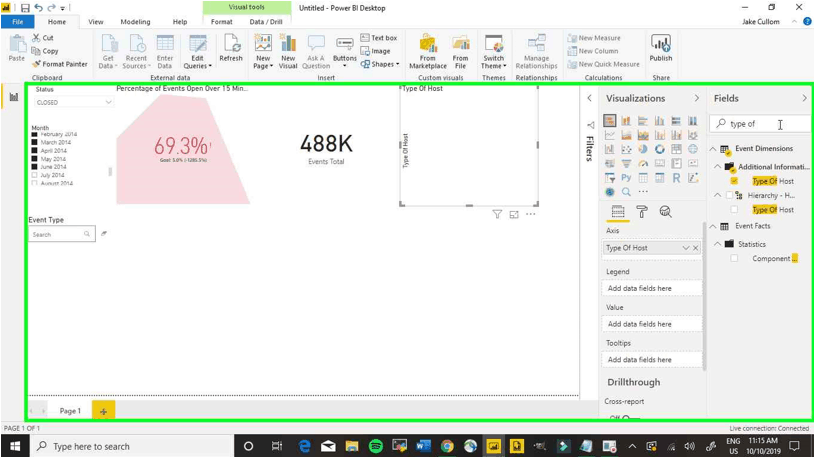This screenshot has height=458, width=816.
Task: Click Refresh in External data group
Action: point(231,48)
